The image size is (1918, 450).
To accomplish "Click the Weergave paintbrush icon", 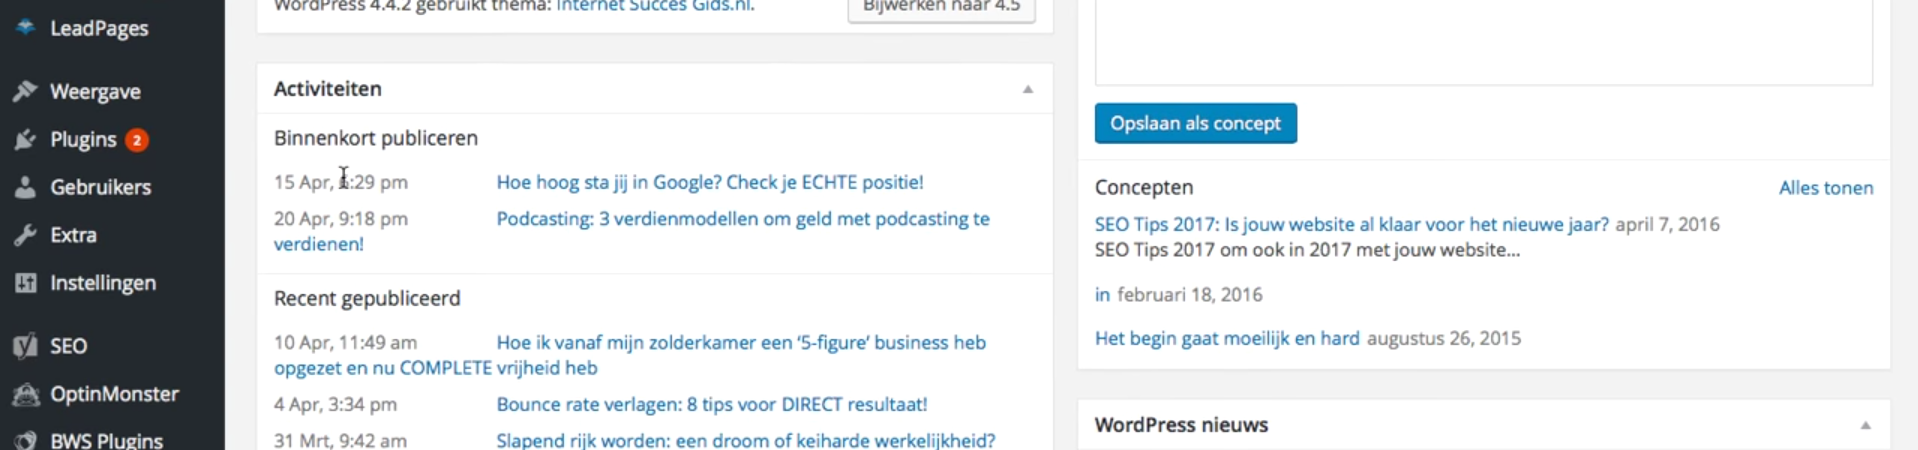I will point(26,91).
